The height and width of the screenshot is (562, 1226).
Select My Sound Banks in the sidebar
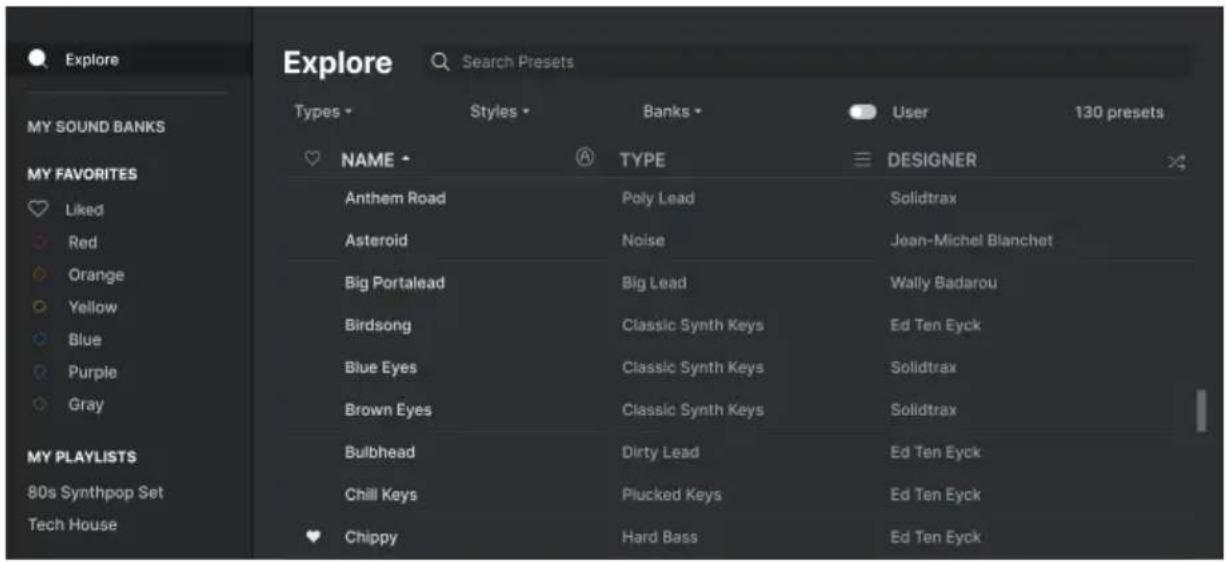click(96, 127)
